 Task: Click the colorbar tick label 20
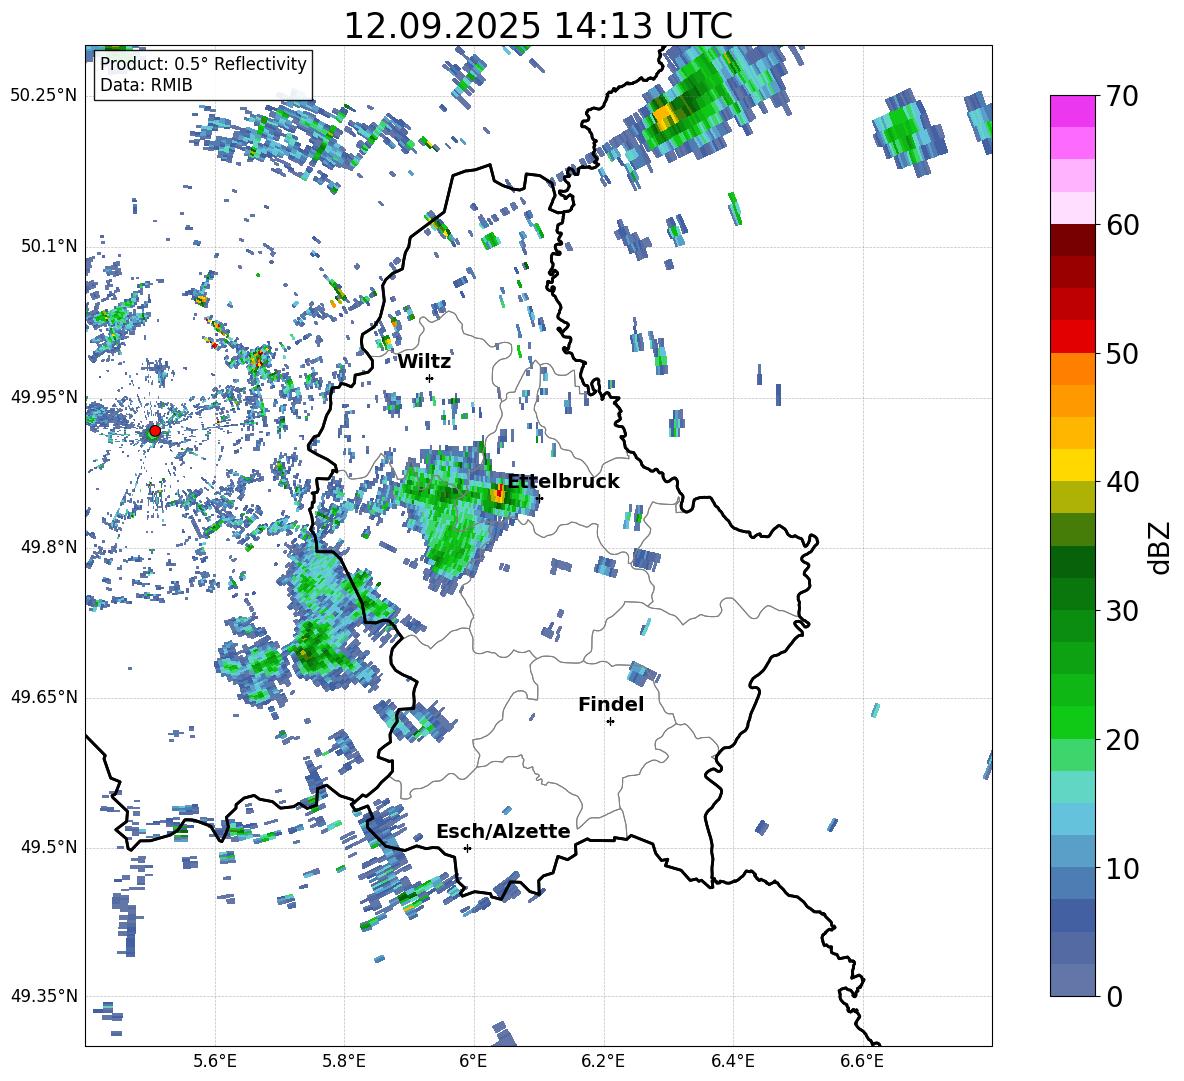pos(1122,740)
